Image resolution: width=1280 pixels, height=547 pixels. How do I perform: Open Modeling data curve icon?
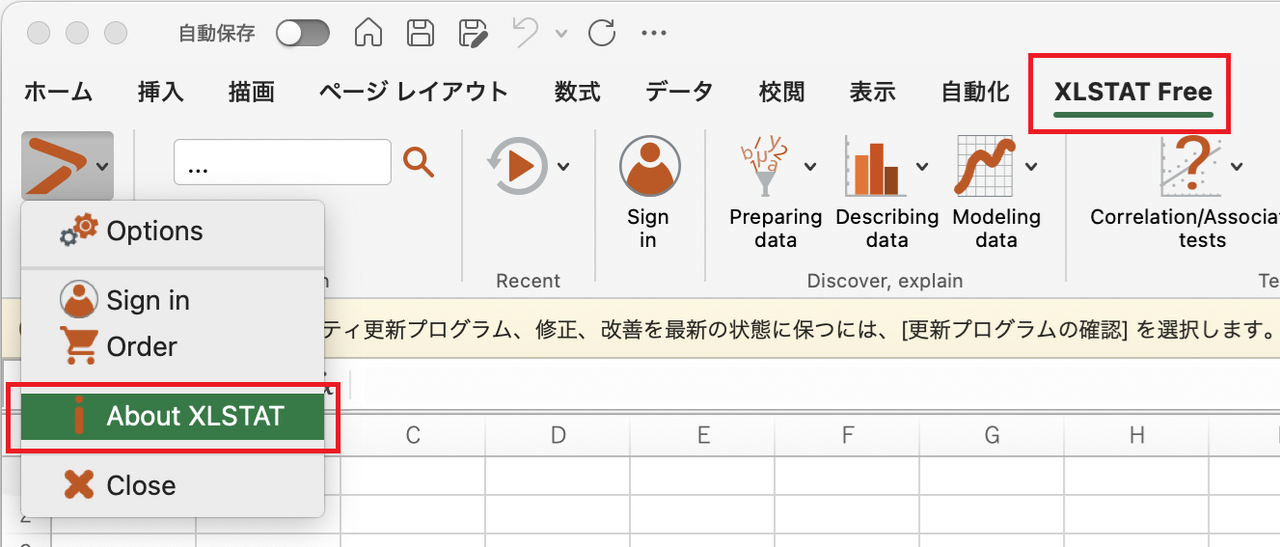pyautogui.click(x=985, y=166)
